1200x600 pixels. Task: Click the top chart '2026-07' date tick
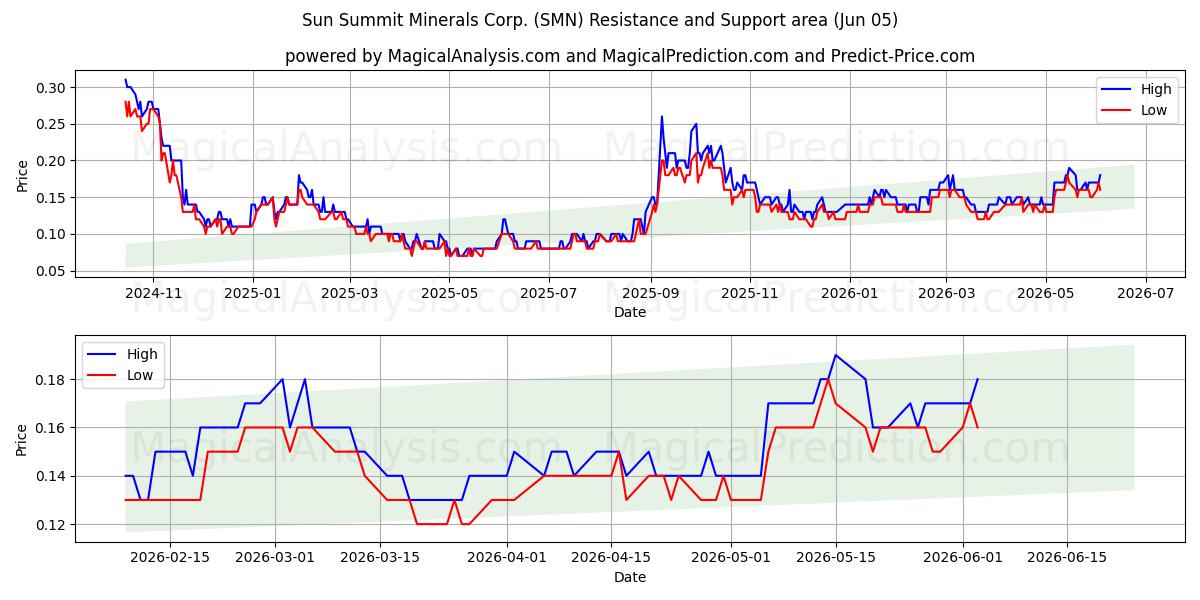click(1145, 294)
